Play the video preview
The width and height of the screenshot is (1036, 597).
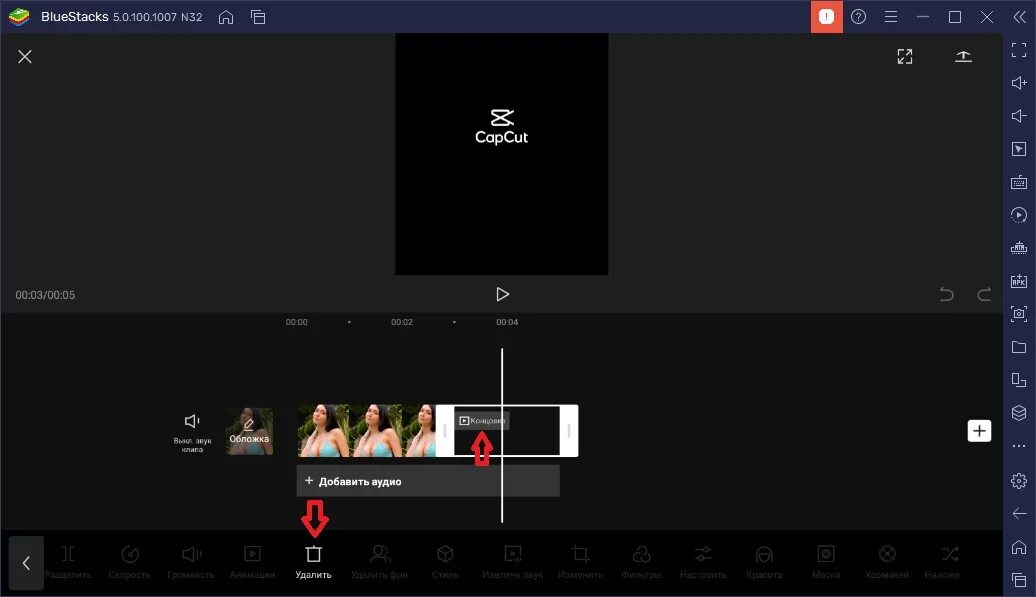(x=502, y=294)
